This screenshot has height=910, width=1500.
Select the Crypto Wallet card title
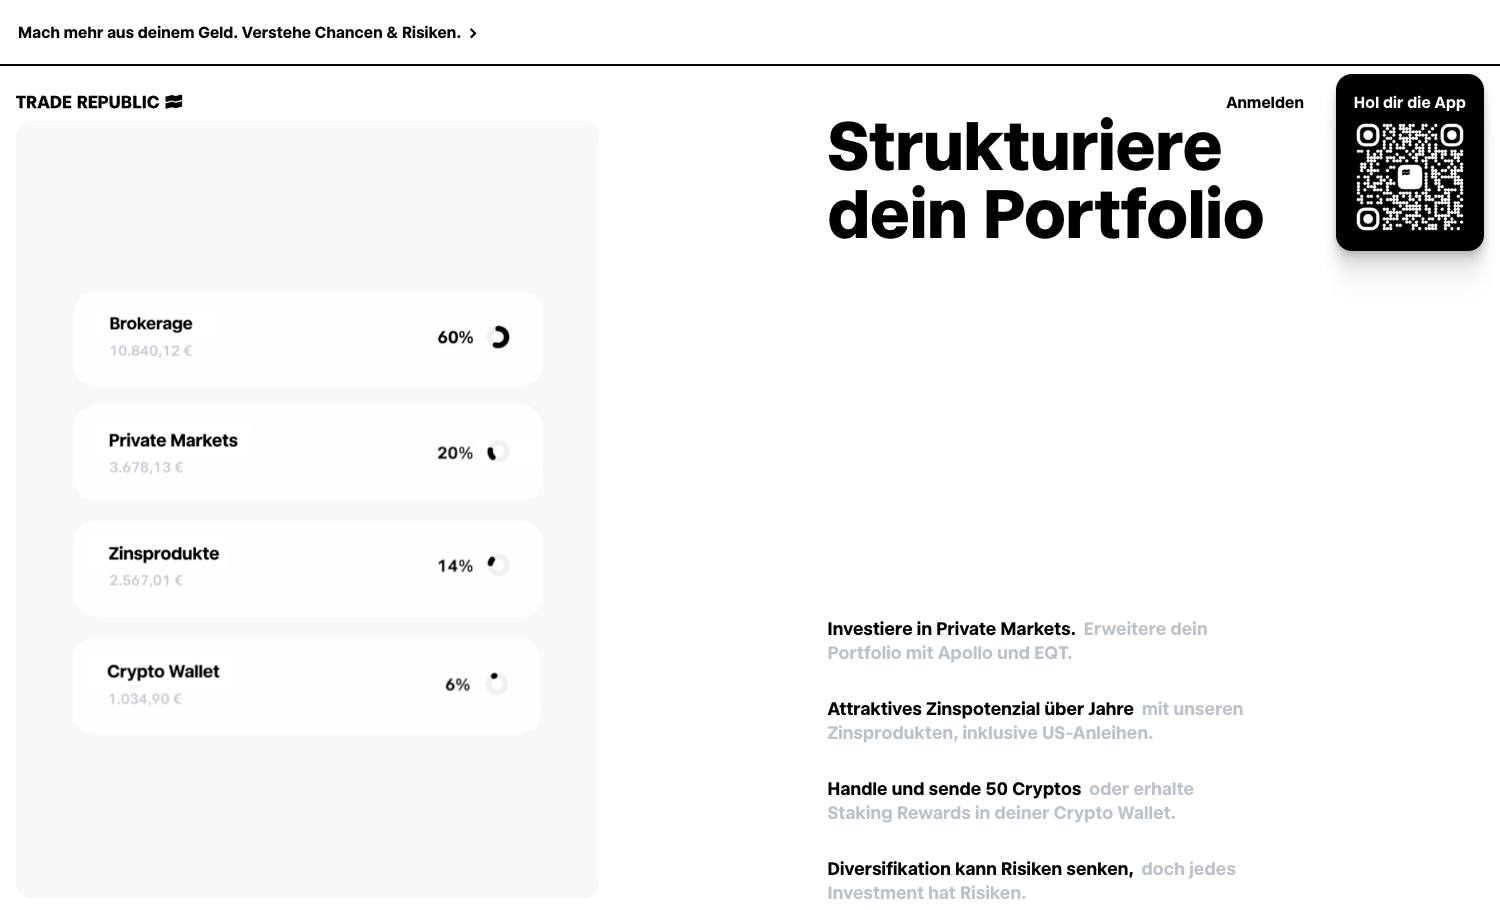pyautogui.click(x=163, y=671)
